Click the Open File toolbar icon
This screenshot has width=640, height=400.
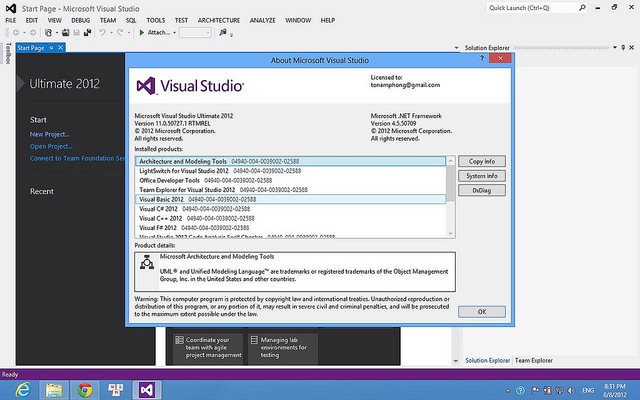(x=65, y=33)
